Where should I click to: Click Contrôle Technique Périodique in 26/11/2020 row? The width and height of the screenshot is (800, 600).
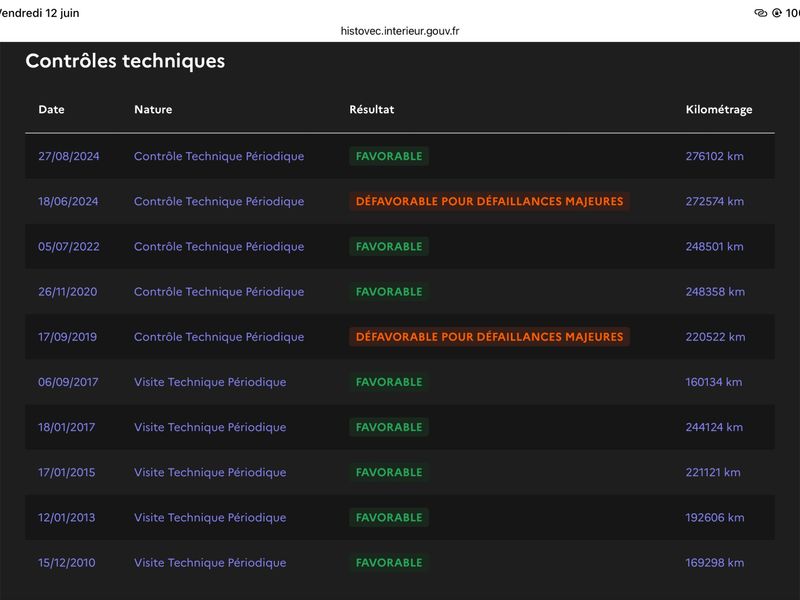[219, 291]
